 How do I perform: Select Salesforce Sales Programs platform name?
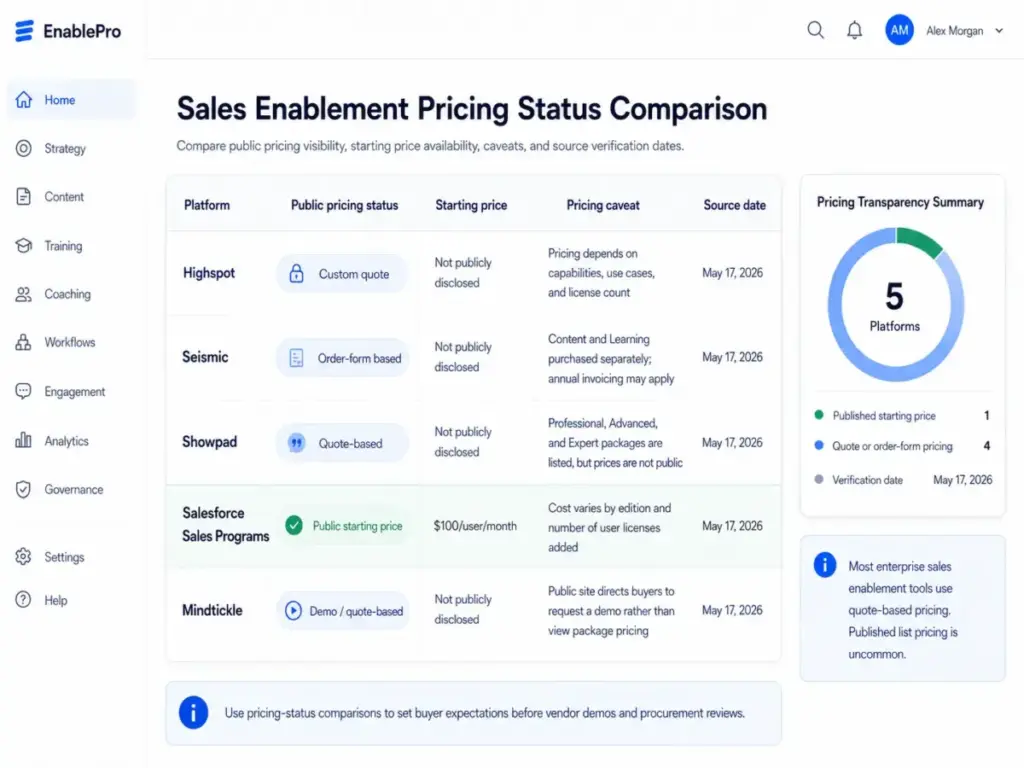tap(225, 524)
